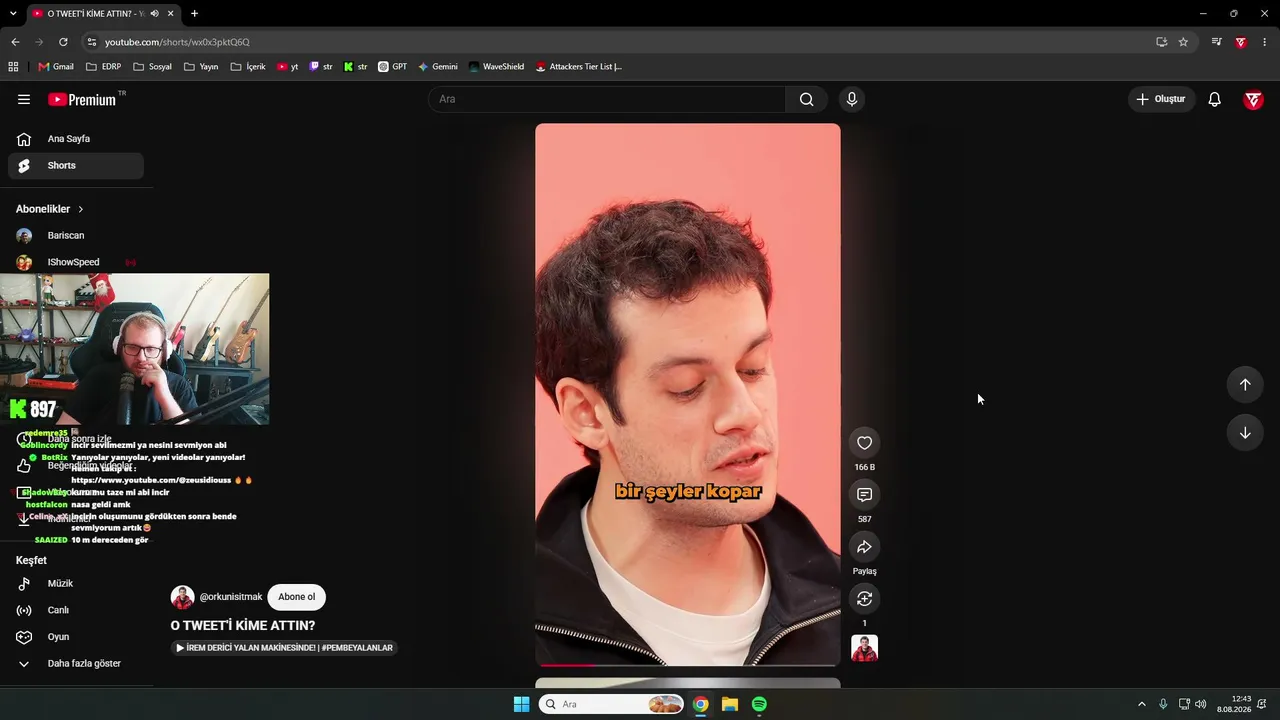Open the Sosyal bookmark folder
Screen dimensions: 1280x720
152,67
